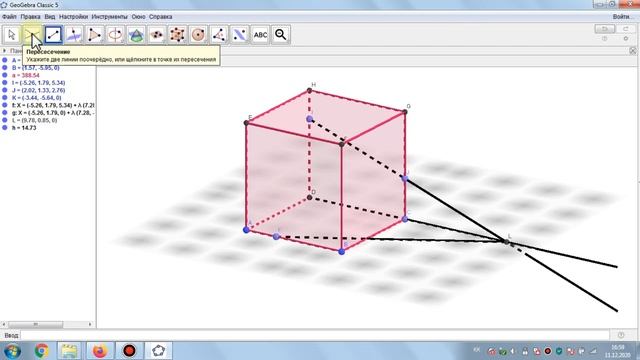The height and width of the screenshot is (360, 640).
Task: Open Firefox from the taskbar
Action: [99, 351]
